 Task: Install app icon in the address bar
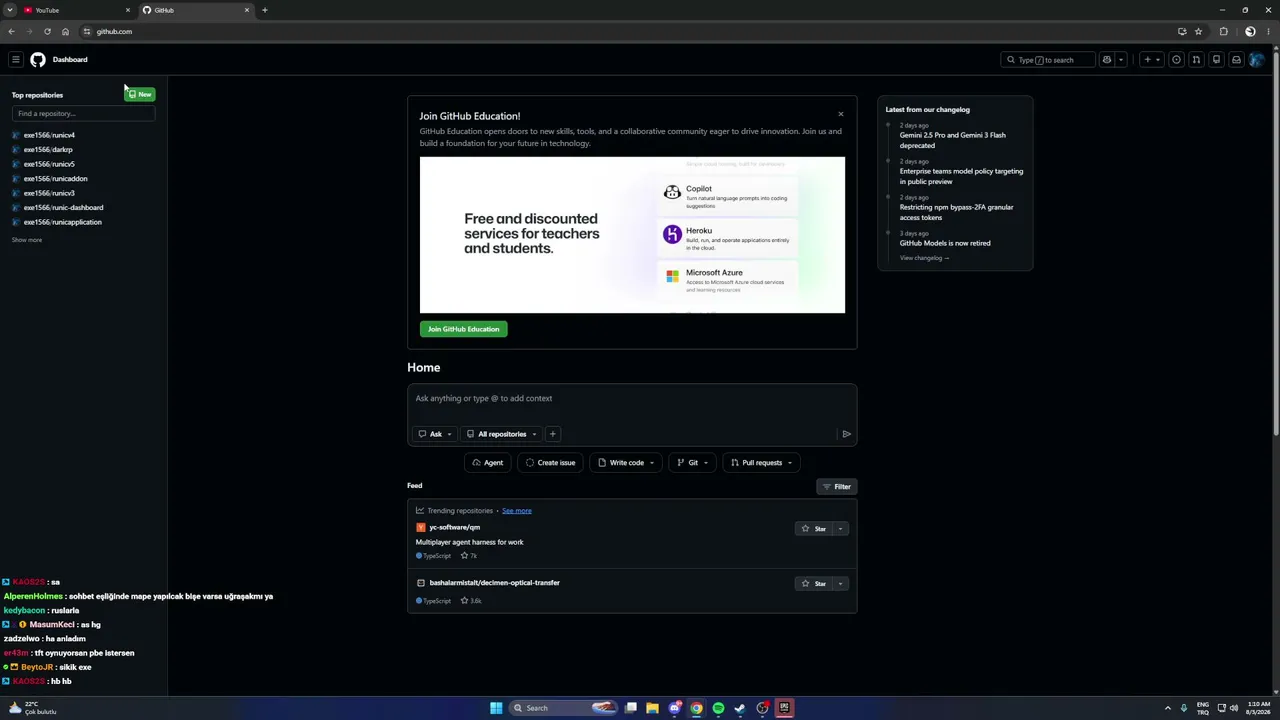click(1182, 31)
